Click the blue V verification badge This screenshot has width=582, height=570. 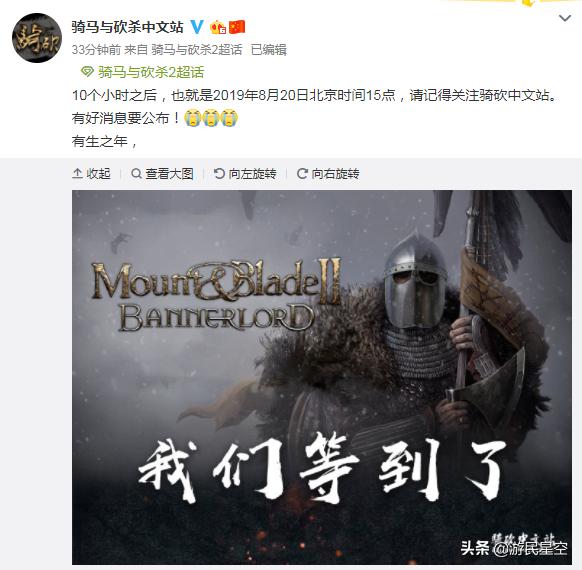[197, 27]
